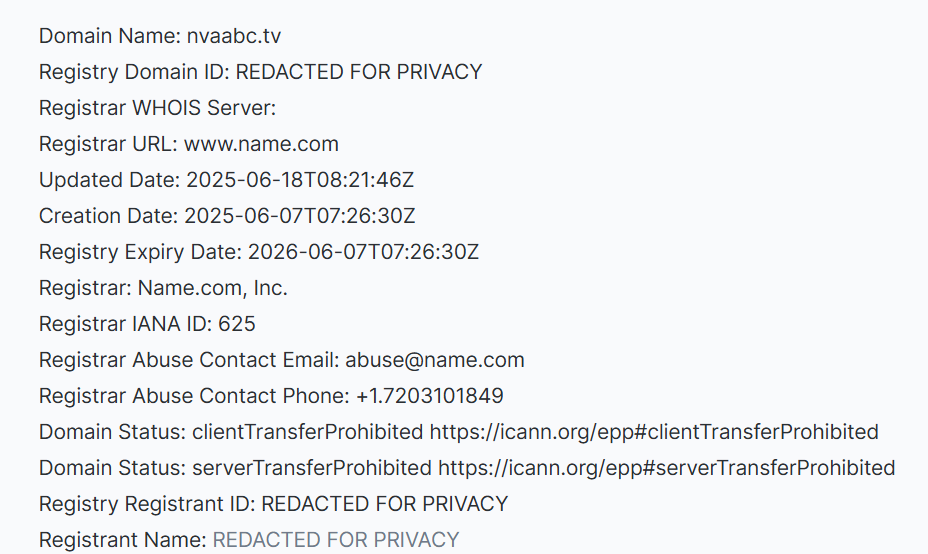Viewport: 928px width, 554px height.
Task: Click the registrar name Name.com, Inc.
Action: click(212, 288)
